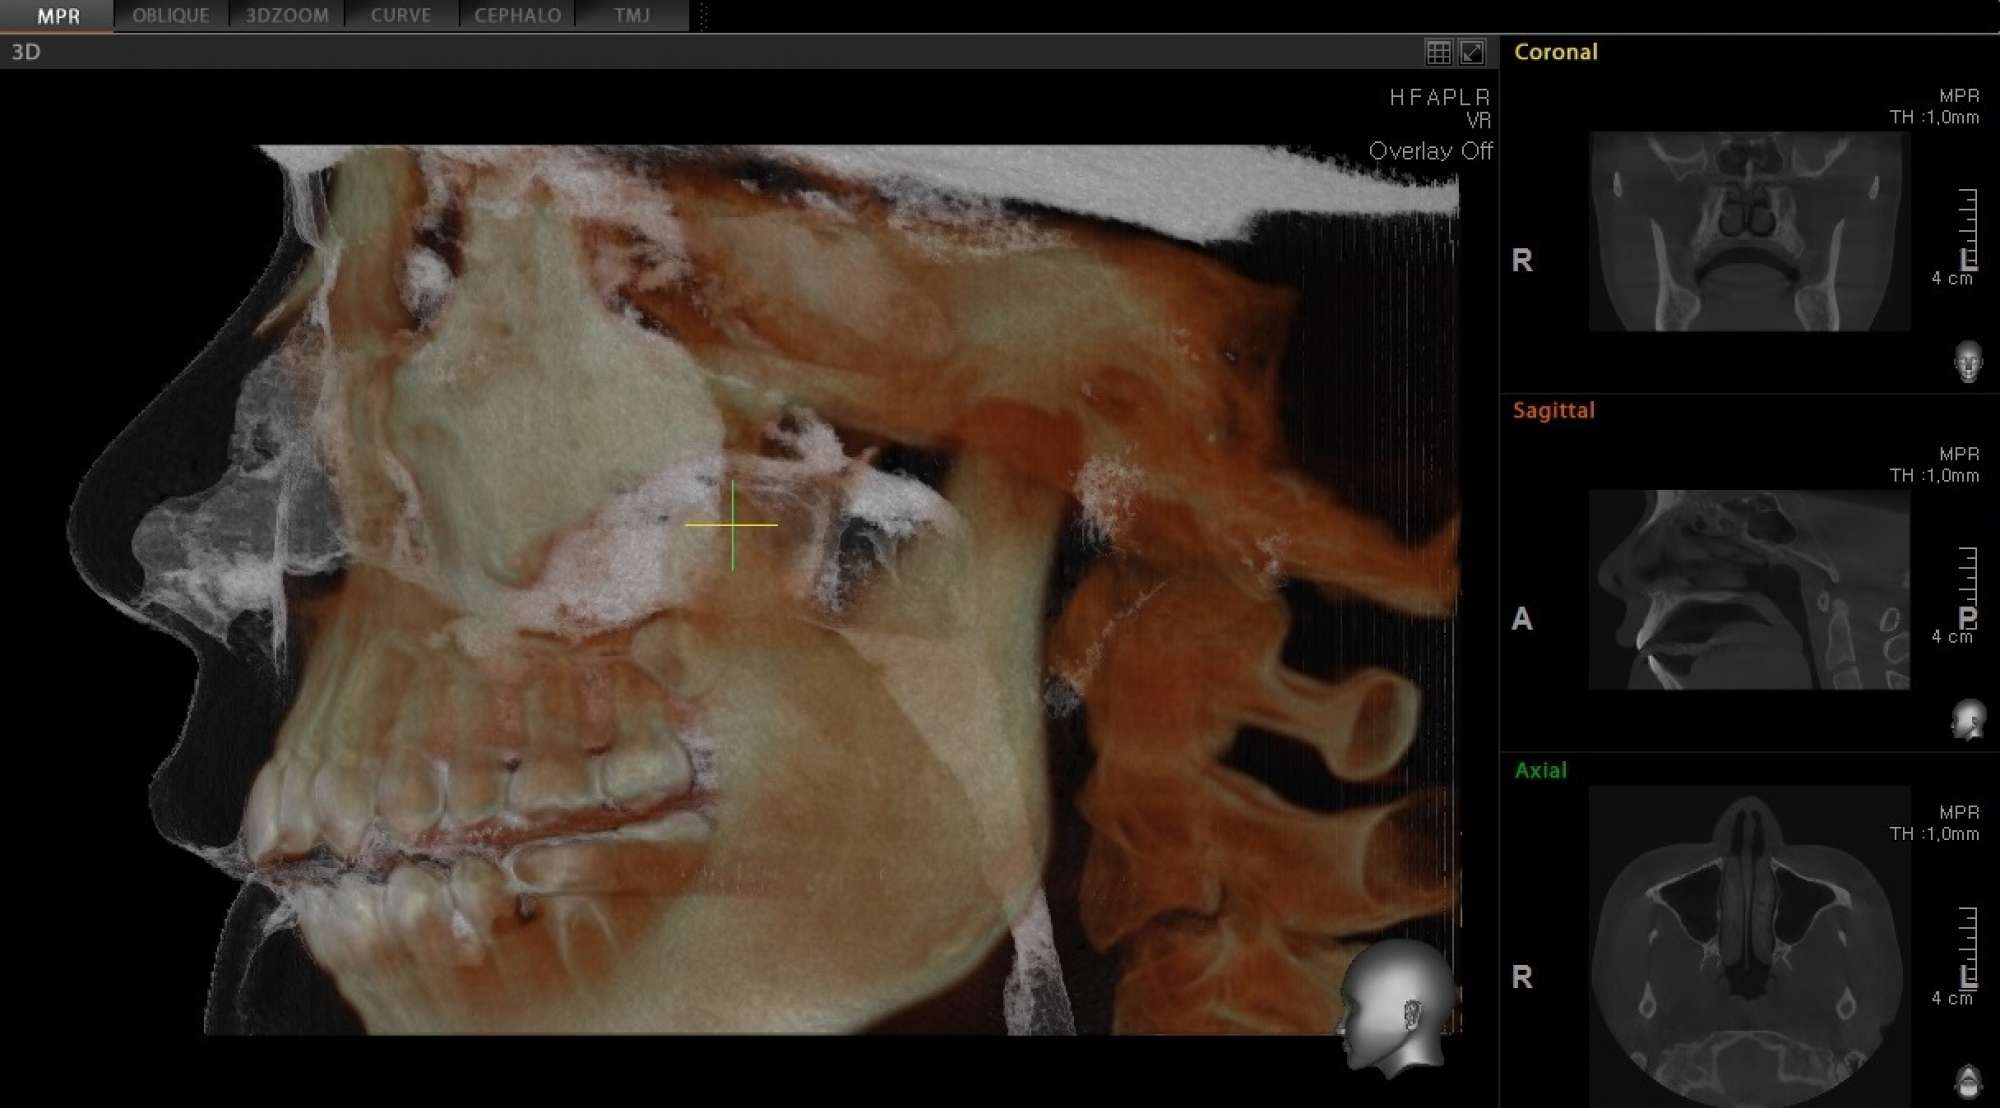Click the R marker in Coronal view
This screenshot has height=1108, width=2000.
click(1522, 261)
